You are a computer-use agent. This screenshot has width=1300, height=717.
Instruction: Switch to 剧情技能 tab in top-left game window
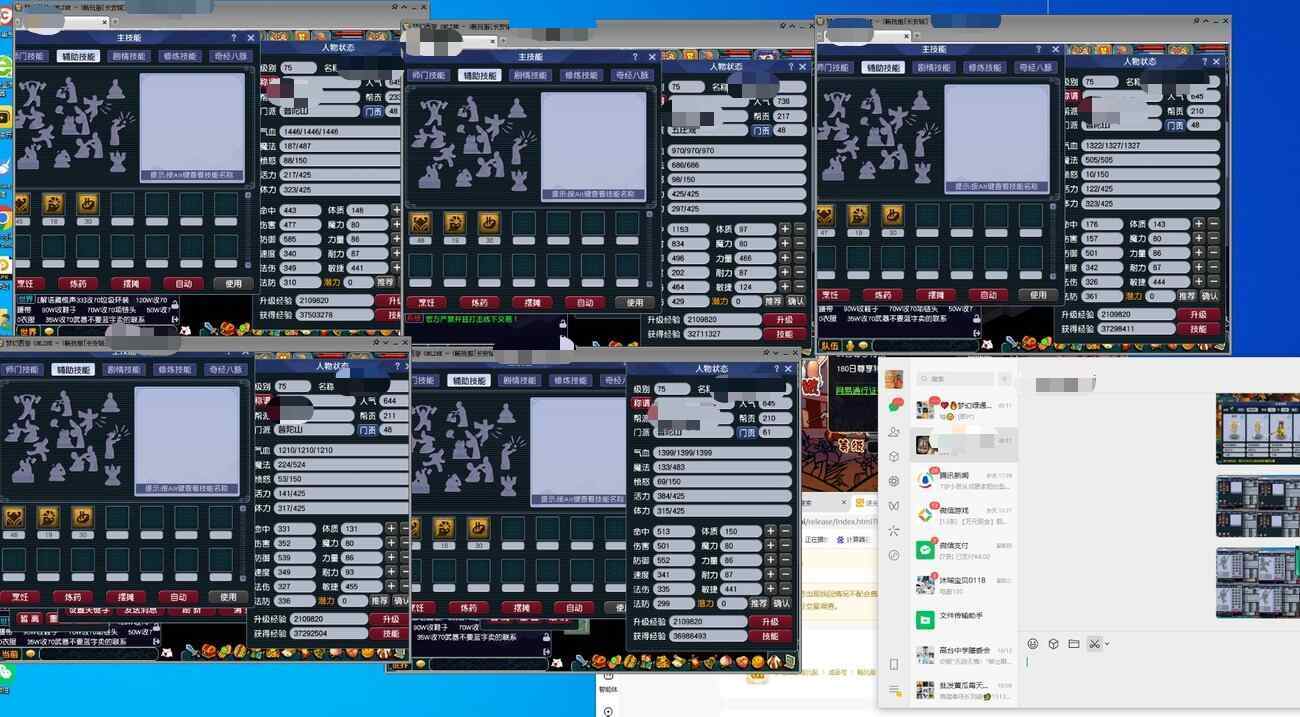coord(127,57)
